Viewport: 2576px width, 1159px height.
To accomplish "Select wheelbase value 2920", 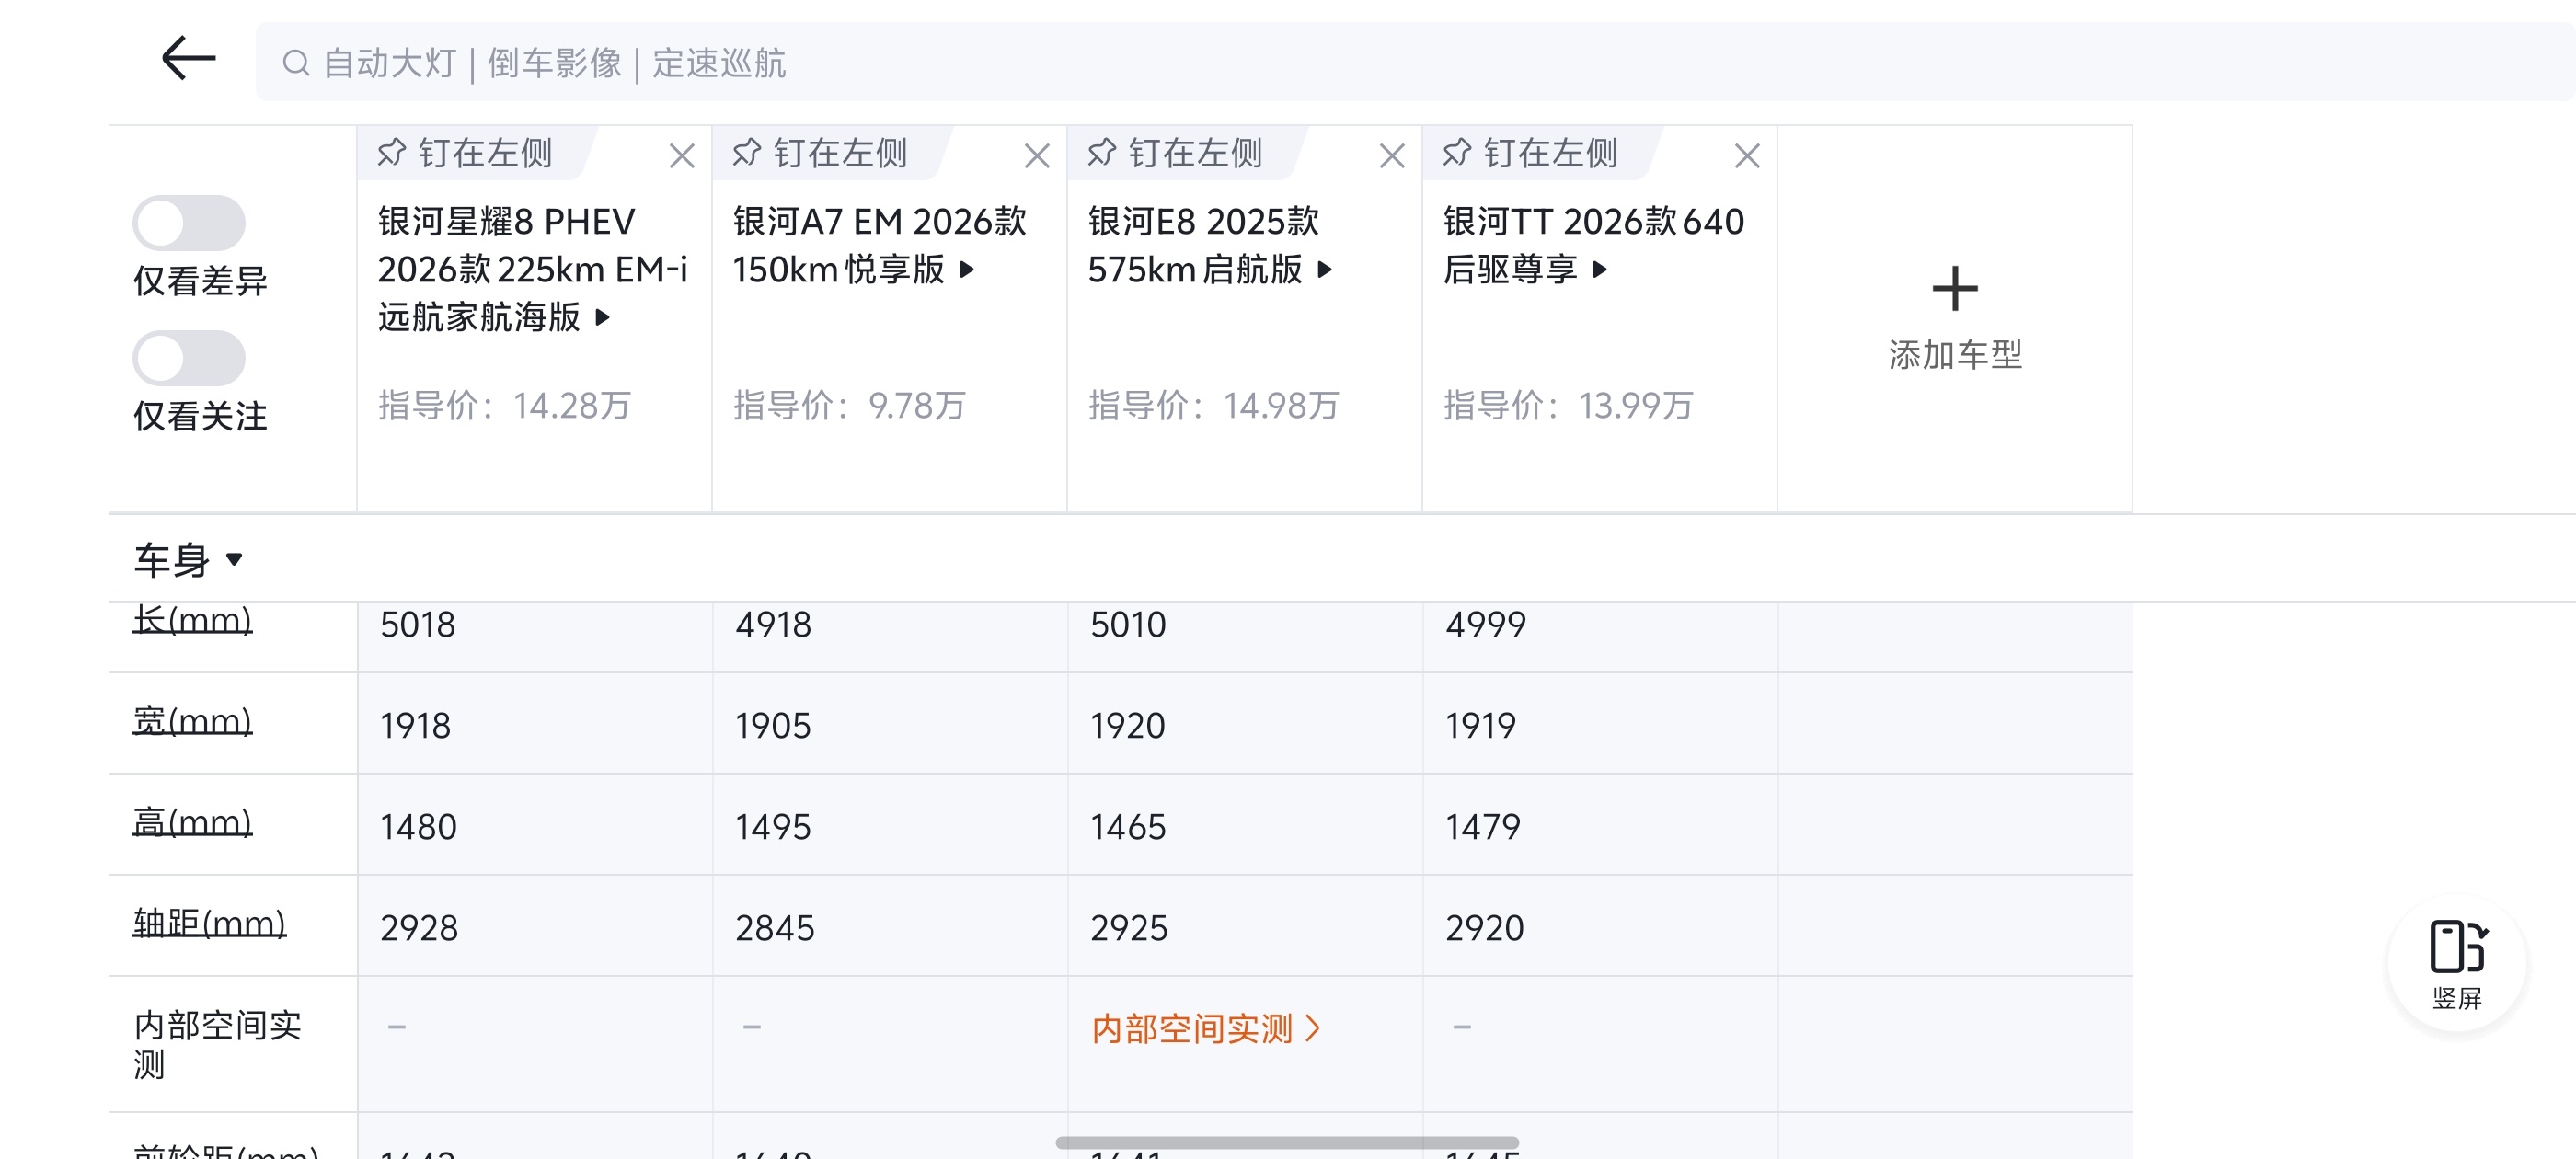I will coord(1484,929).
